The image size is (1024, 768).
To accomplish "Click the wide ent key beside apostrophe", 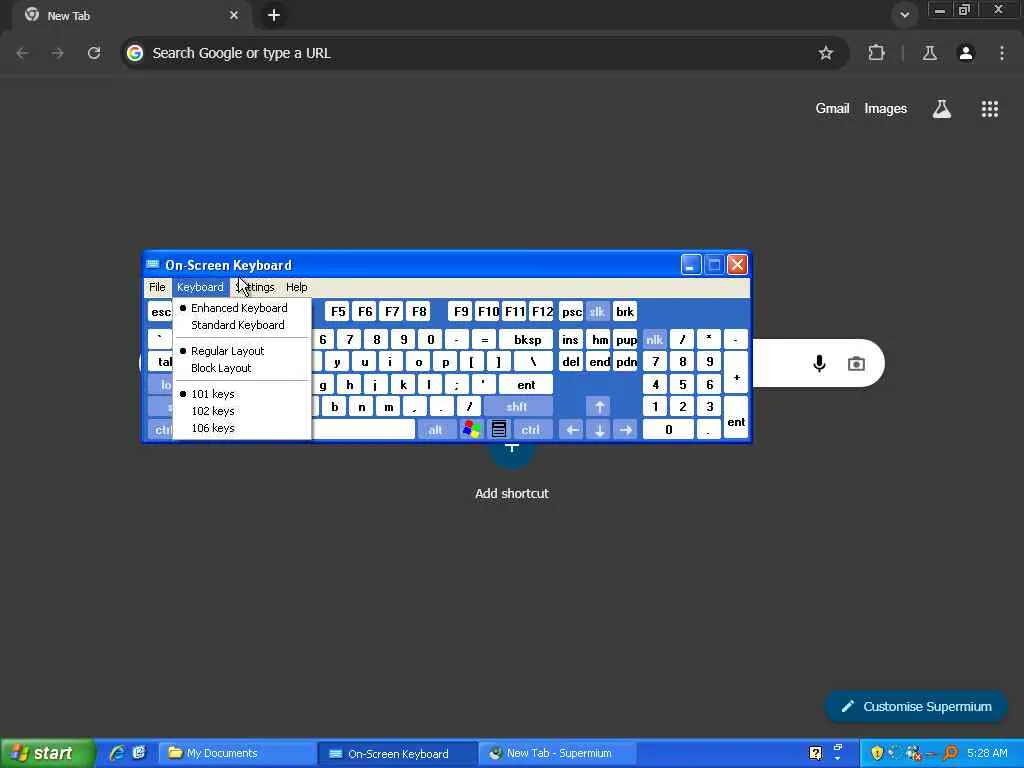I will [526, 385].
